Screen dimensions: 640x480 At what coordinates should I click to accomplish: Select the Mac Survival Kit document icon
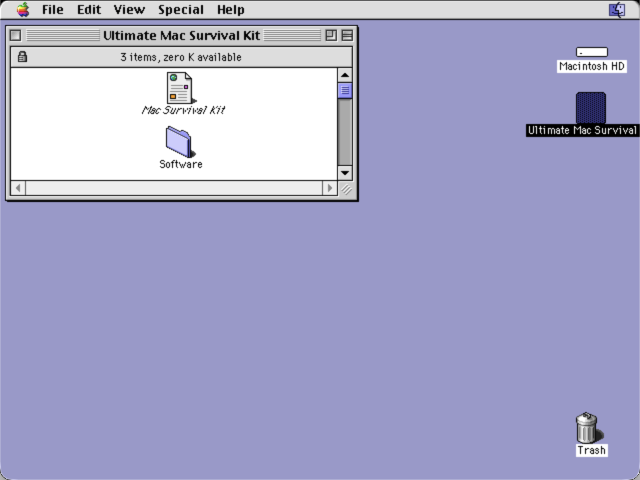179,88
